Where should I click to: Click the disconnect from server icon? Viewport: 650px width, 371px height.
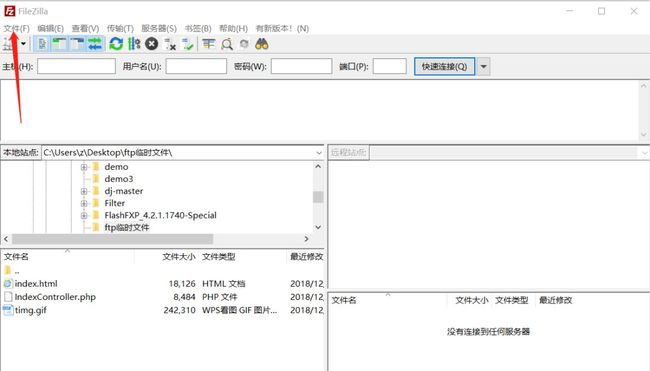170,44
